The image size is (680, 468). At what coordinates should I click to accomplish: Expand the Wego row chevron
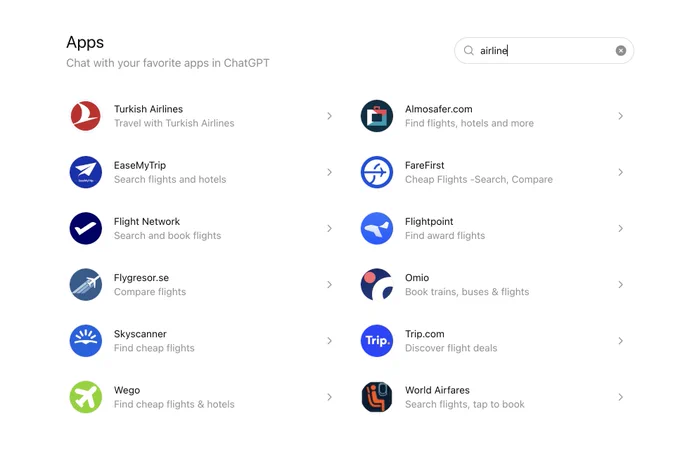[x=330, y=397]
